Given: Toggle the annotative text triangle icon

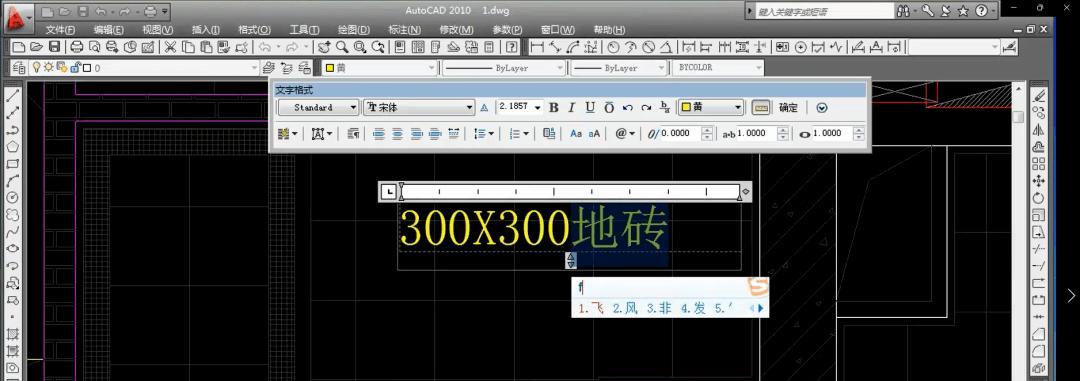Looking at the screenshot, I should (x=484, y=107).
